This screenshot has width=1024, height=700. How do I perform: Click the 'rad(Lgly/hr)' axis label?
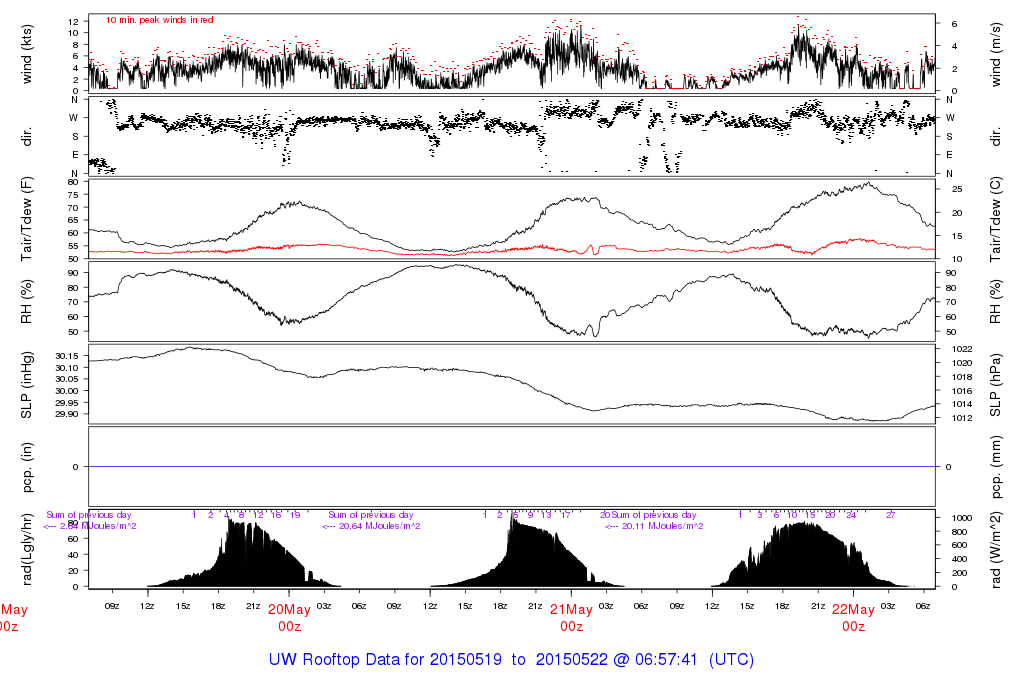click(27, 549)
